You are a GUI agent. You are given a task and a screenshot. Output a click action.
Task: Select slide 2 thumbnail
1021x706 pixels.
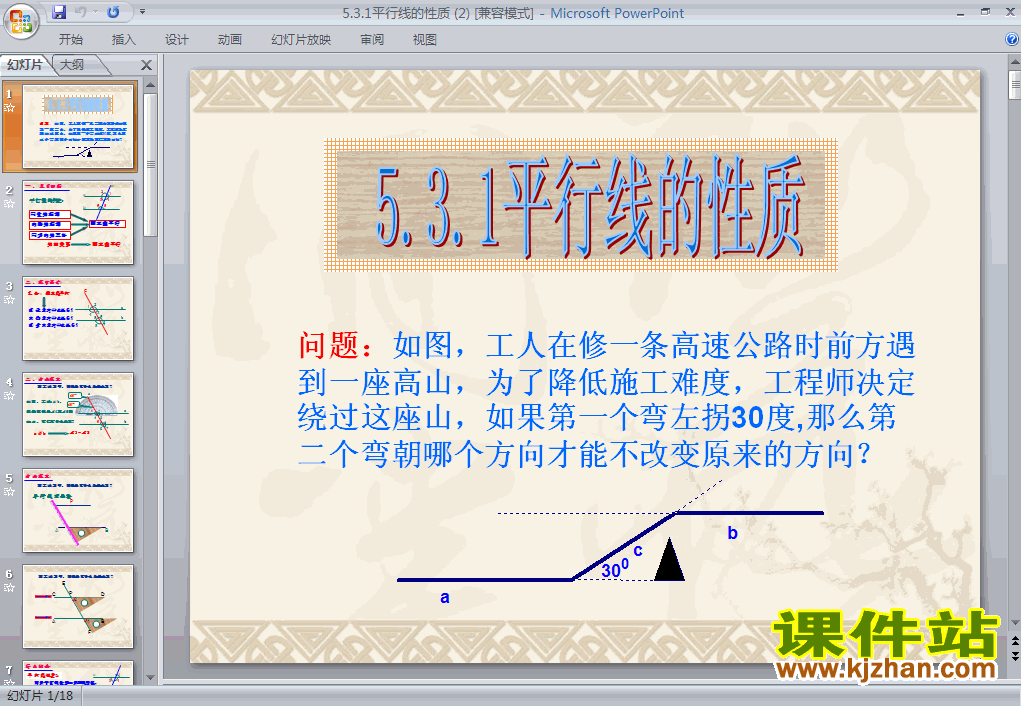coord(77,222)
